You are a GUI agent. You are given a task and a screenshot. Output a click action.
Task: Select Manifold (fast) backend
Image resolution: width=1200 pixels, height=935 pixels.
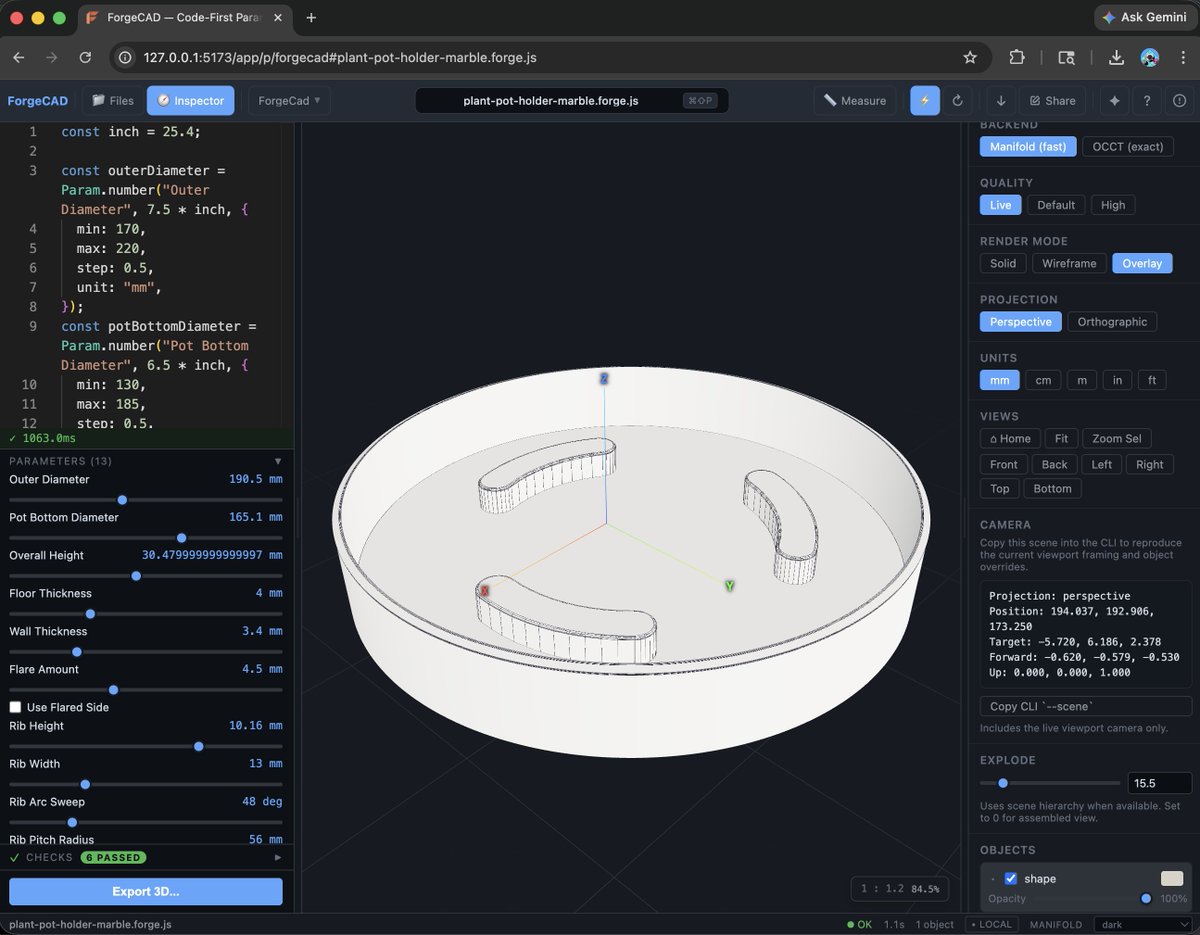1028,147
